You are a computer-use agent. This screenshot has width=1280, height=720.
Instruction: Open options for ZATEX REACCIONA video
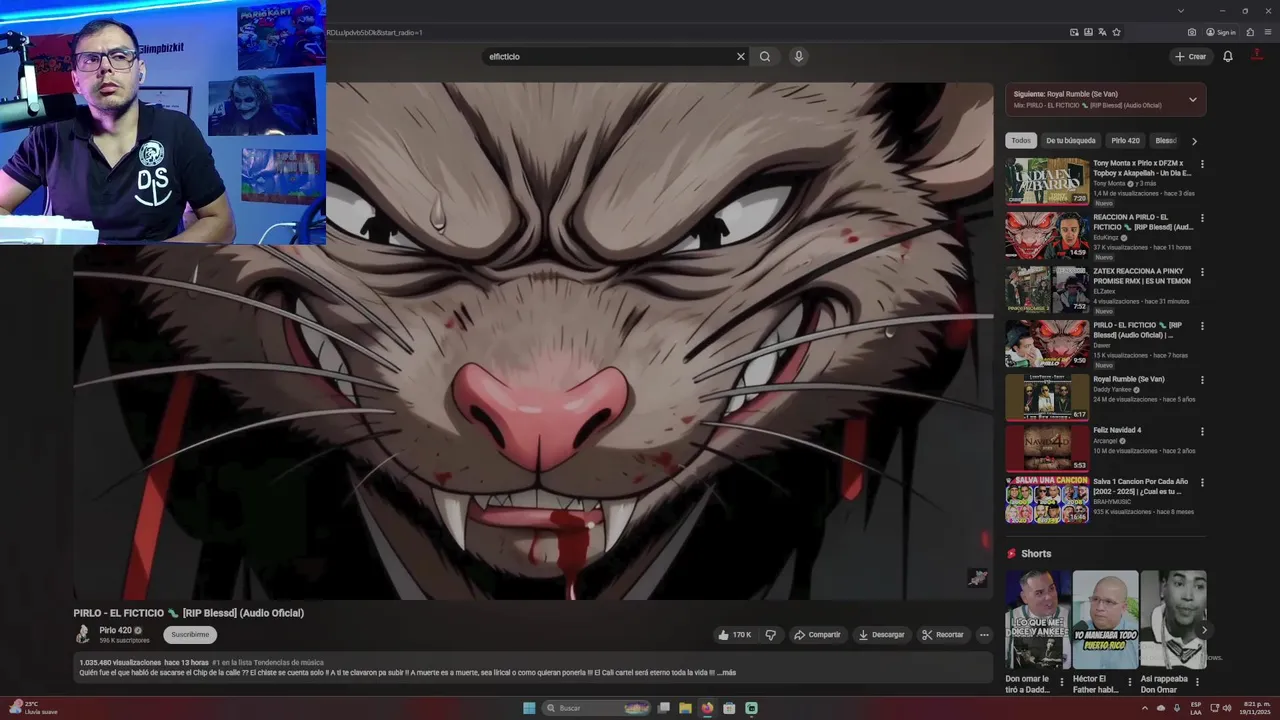pyautogui.click(x=1202, y=272)
